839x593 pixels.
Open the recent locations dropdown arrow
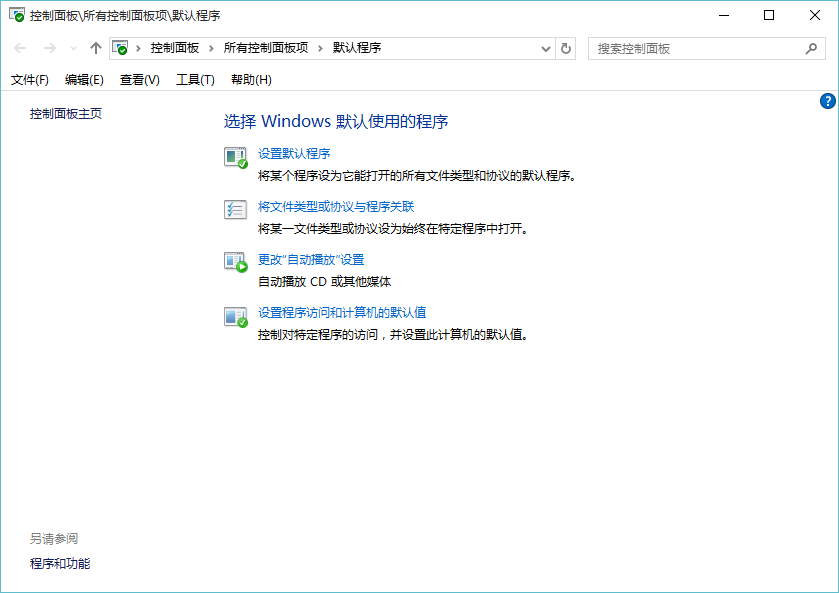coord(73,48)
